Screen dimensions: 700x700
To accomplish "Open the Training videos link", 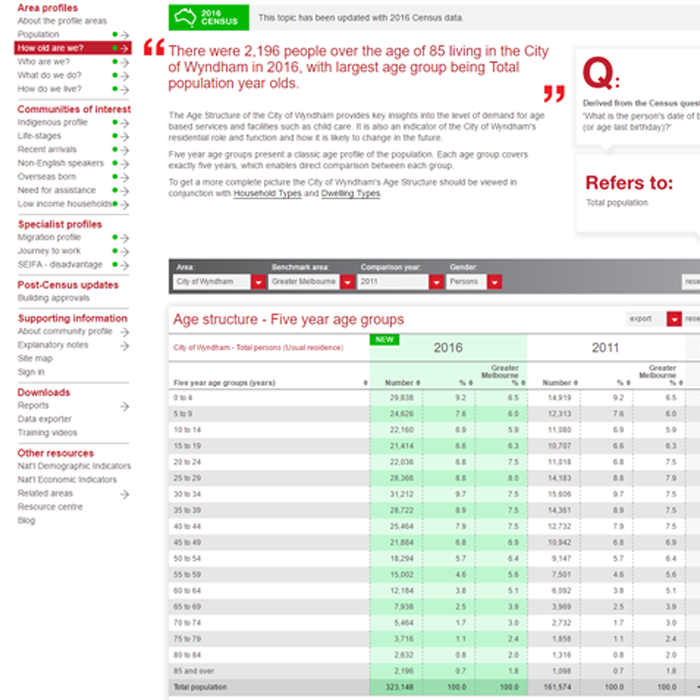I will 47,433.
